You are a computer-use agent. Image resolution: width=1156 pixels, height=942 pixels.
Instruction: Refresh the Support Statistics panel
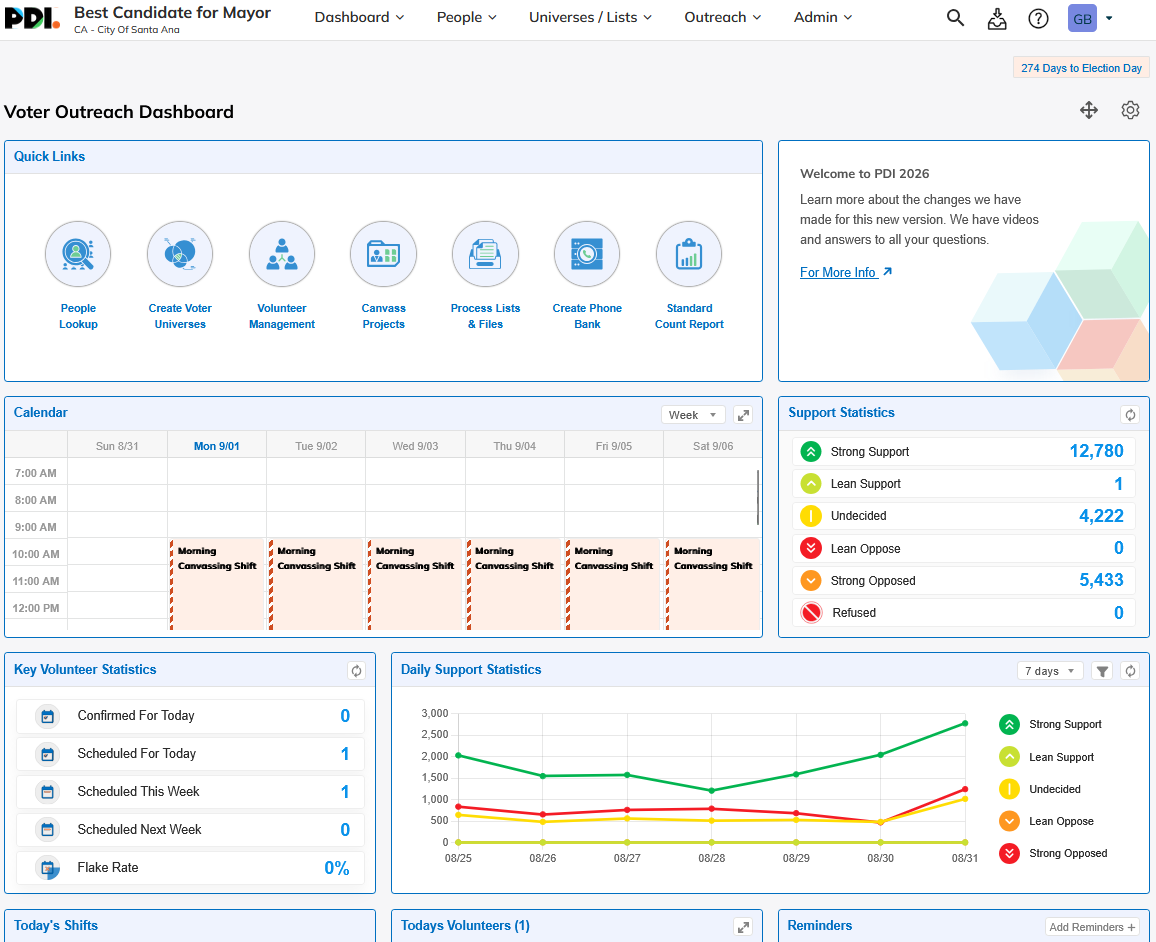tap(1129, 415)
